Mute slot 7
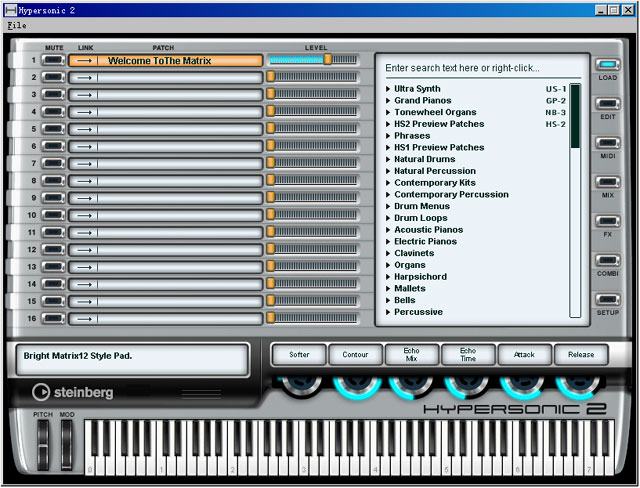The image size is (640, 488). 53,164
